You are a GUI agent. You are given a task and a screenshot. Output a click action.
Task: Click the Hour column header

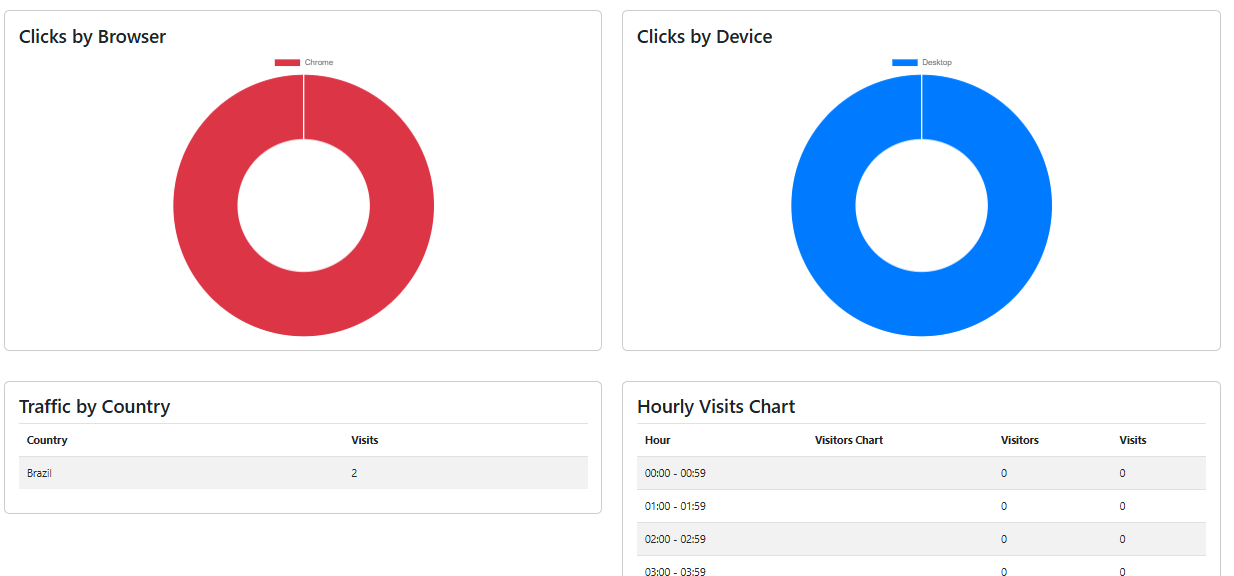pyautogui.click(x=657, y=440)
